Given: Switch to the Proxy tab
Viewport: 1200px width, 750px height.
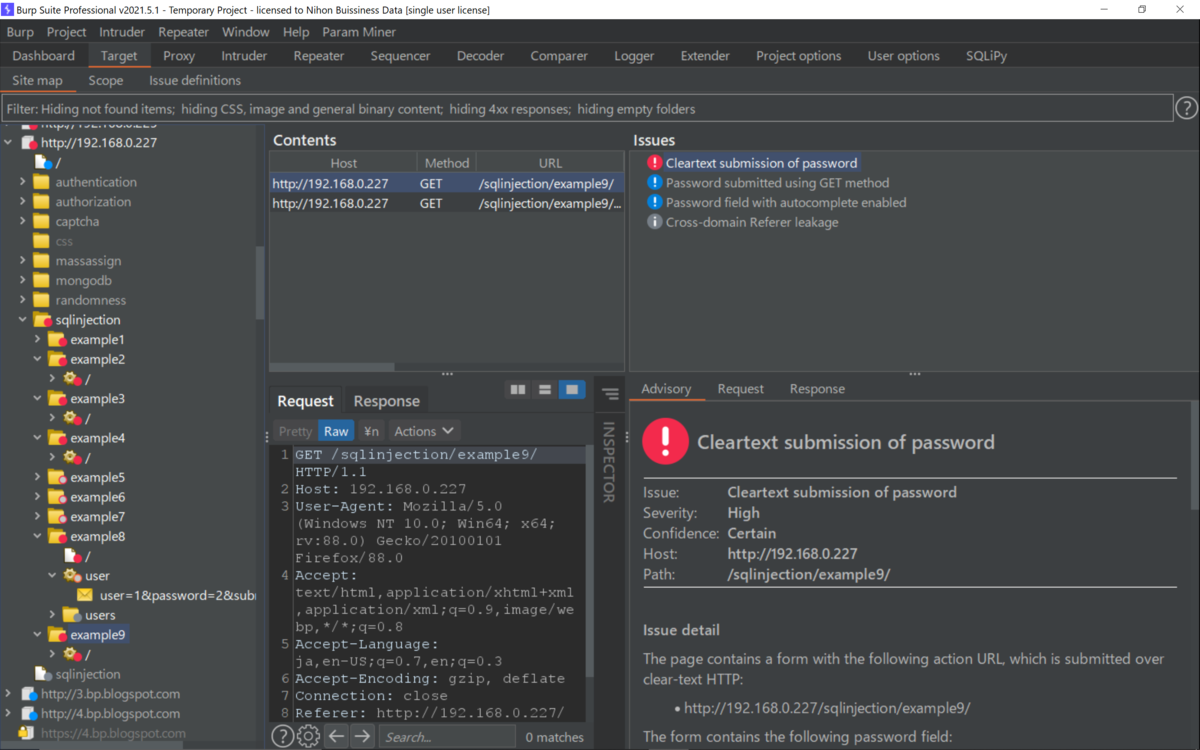Looking at the screenshot, I should point(179,56).
